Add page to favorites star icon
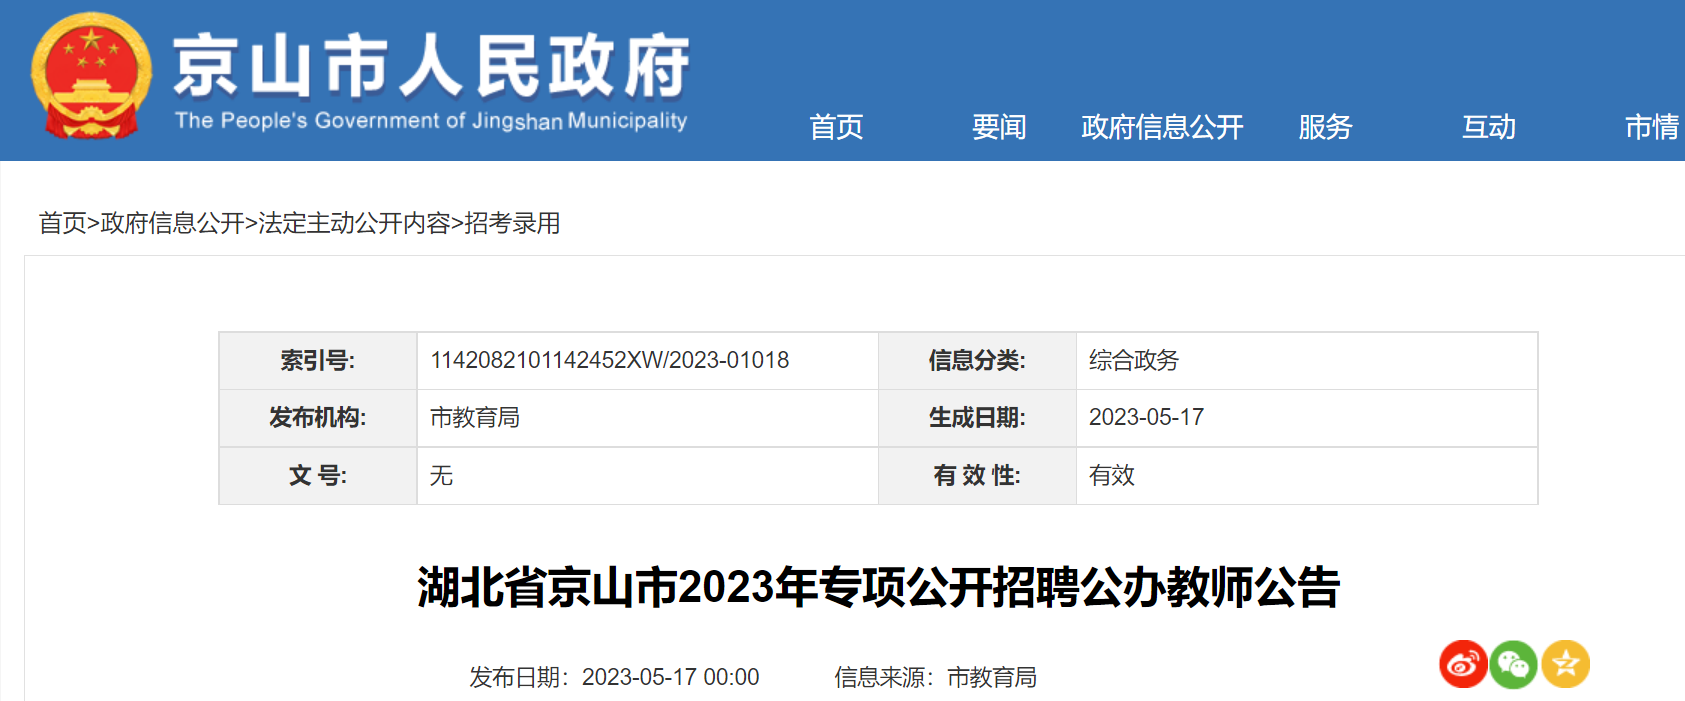Image resolution: width=1685 pixels, height=701 pixels. [1565, 664]
